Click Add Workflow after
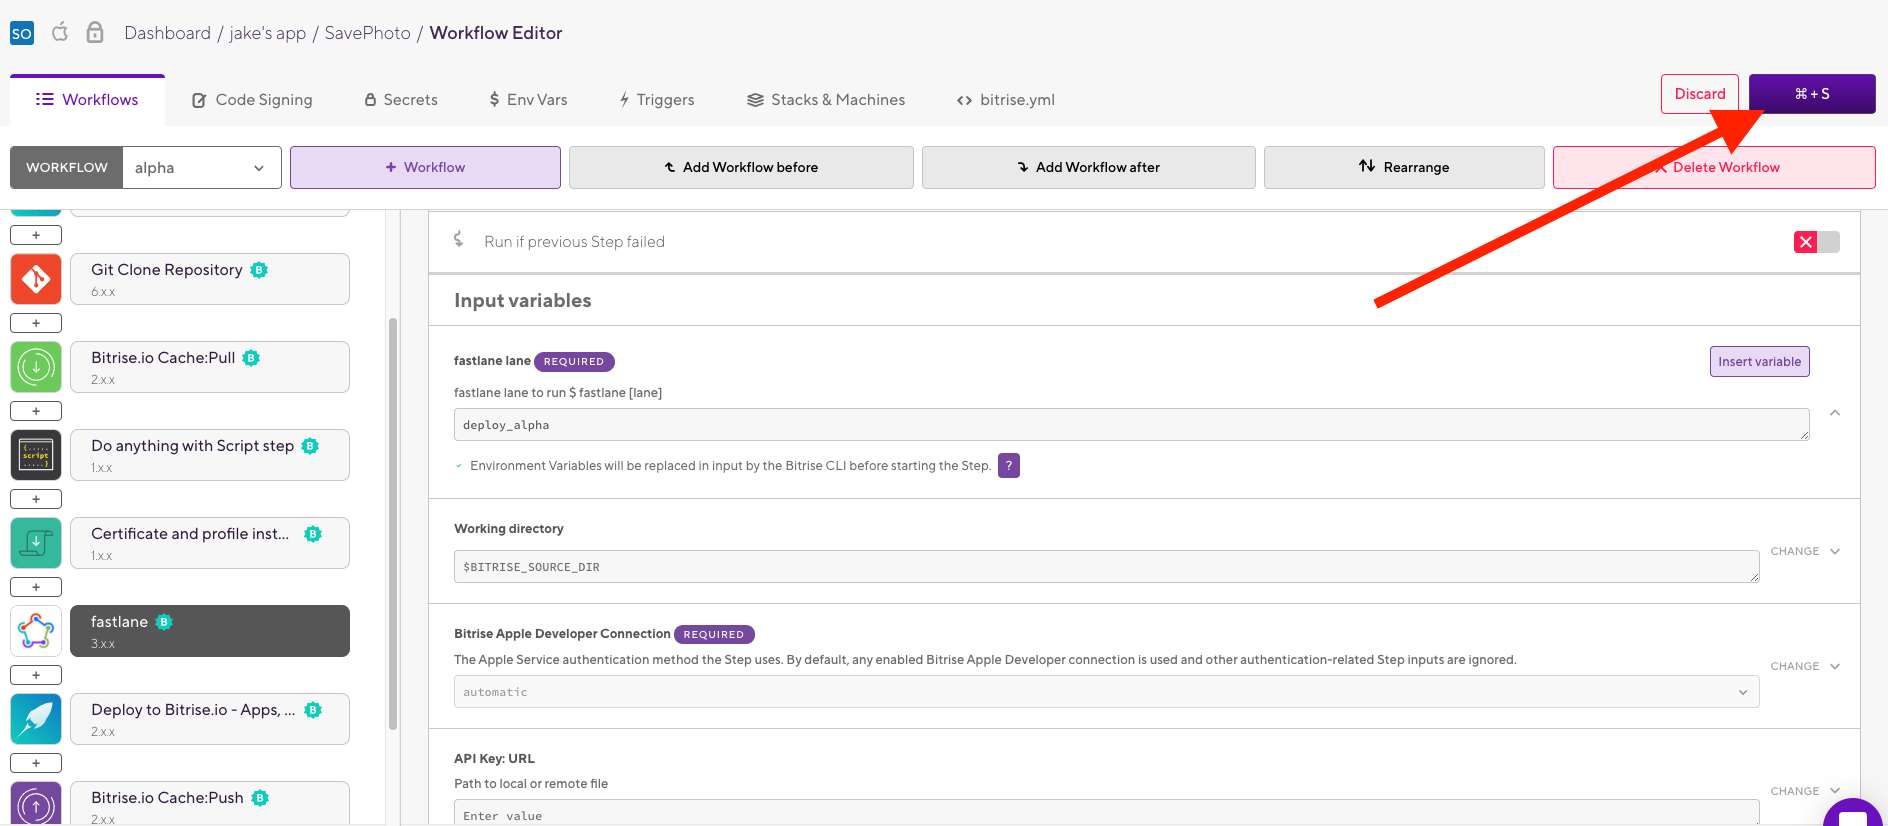This screenshot has height=826, width=1888. click(1088, 167)
